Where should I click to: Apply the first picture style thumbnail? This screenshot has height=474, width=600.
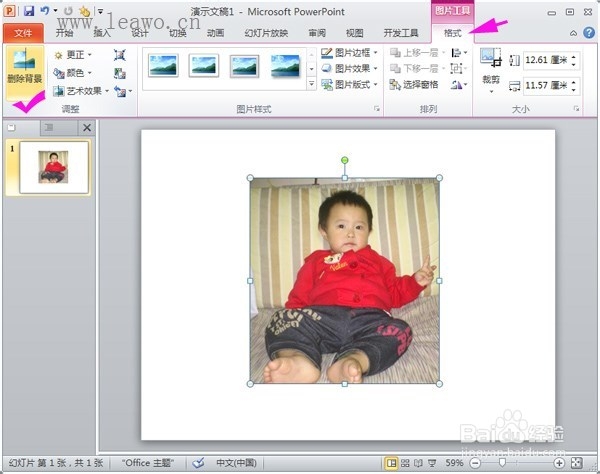click(x=163, y=65)
